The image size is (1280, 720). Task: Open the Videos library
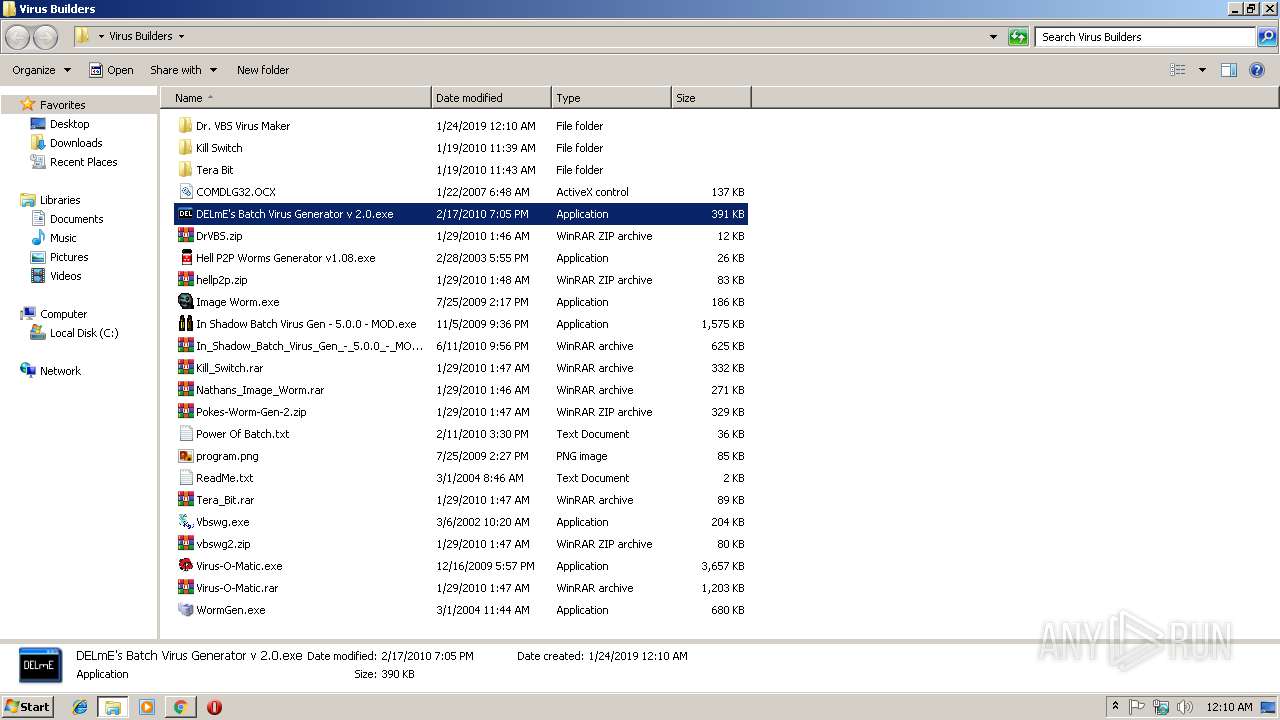(x=65, y=276)
